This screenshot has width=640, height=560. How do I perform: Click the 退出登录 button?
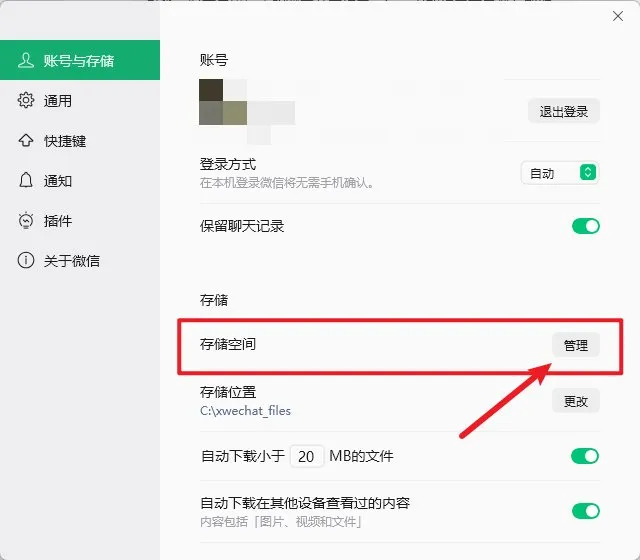click(x=564, y=111)
